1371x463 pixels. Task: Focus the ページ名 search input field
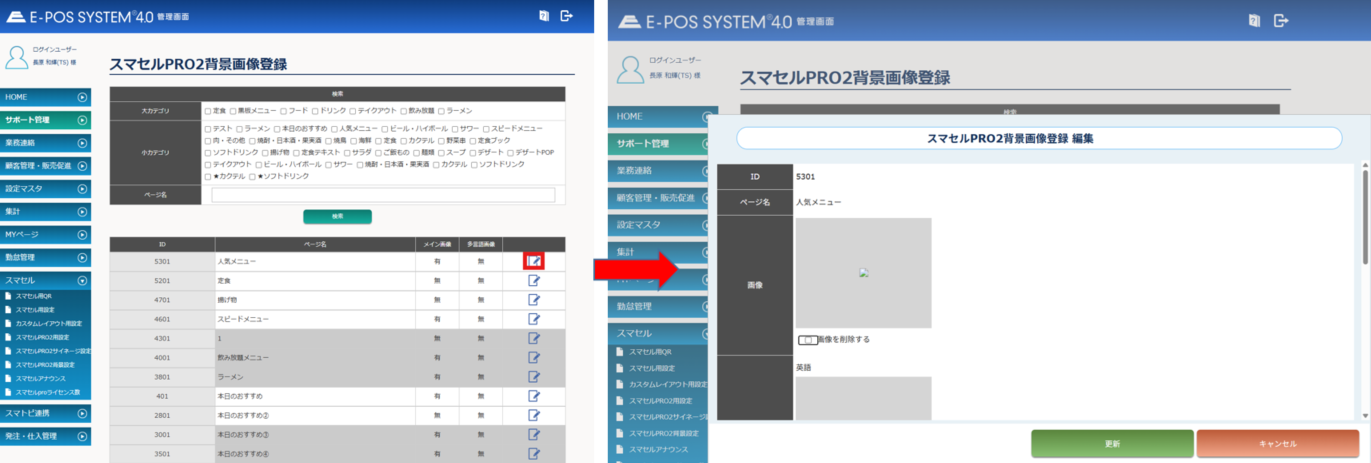click(x=383, y=195)
